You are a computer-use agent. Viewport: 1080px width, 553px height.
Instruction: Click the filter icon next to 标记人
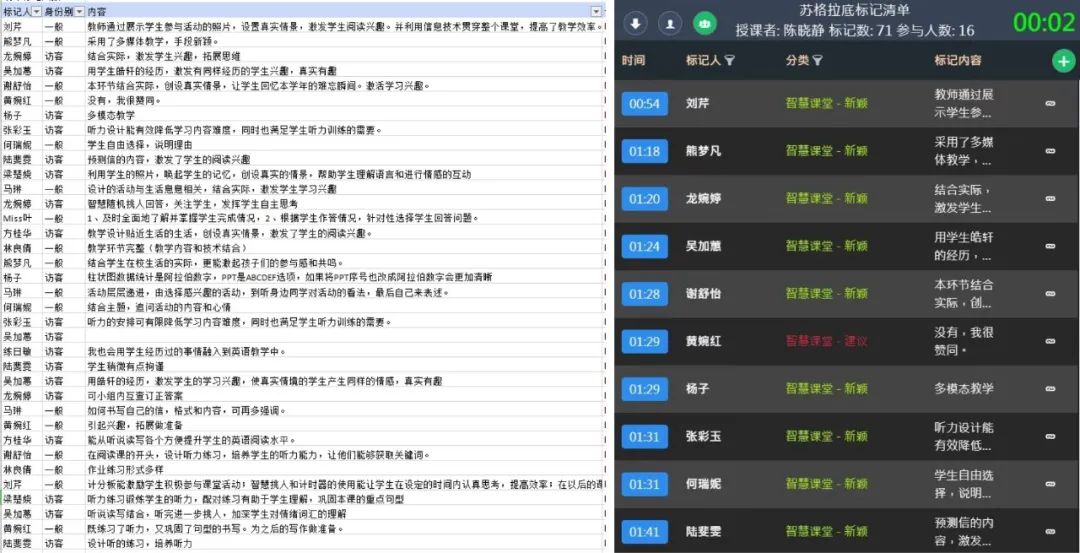pos(729,61)
